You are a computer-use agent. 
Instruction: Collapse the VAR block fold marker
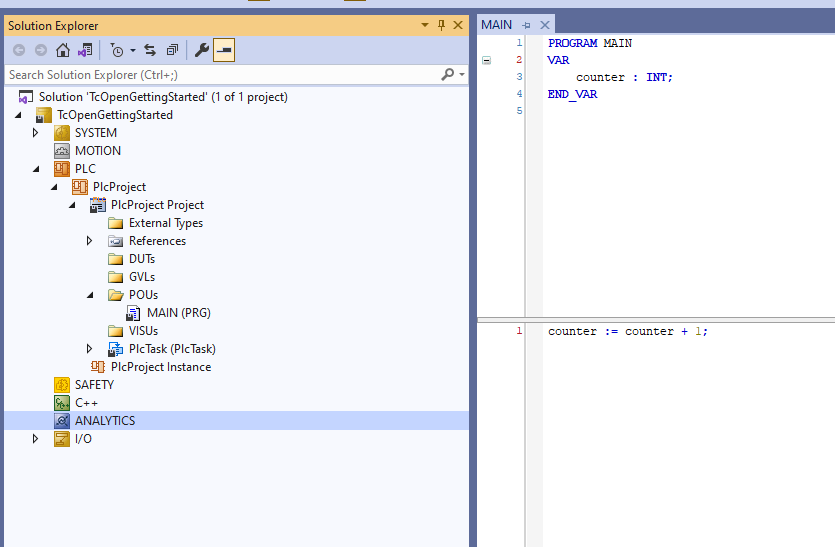pos(487,60)
